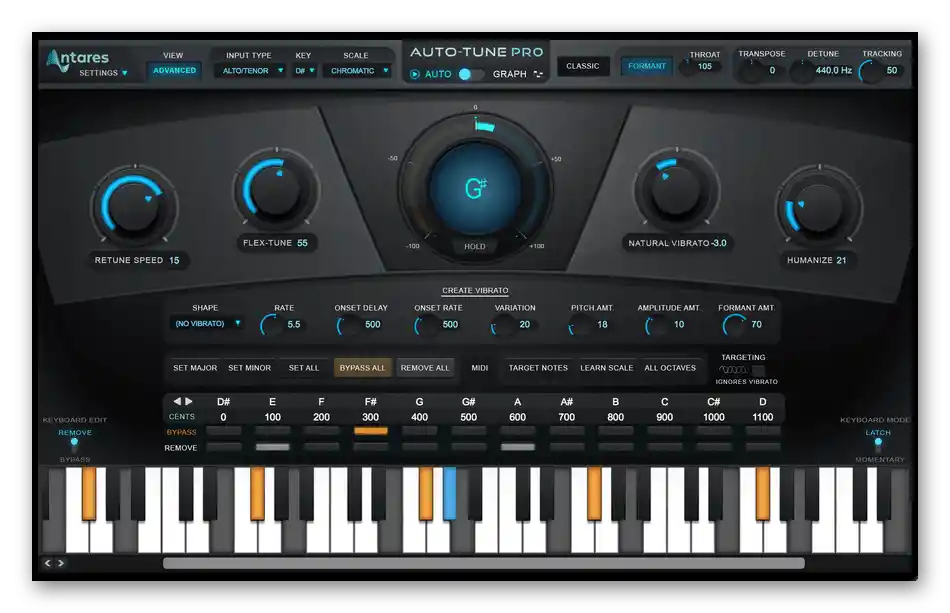Flip the Auto/Graph mode switch
Viewport: 950px width, 613px height.
pos(470,74)
